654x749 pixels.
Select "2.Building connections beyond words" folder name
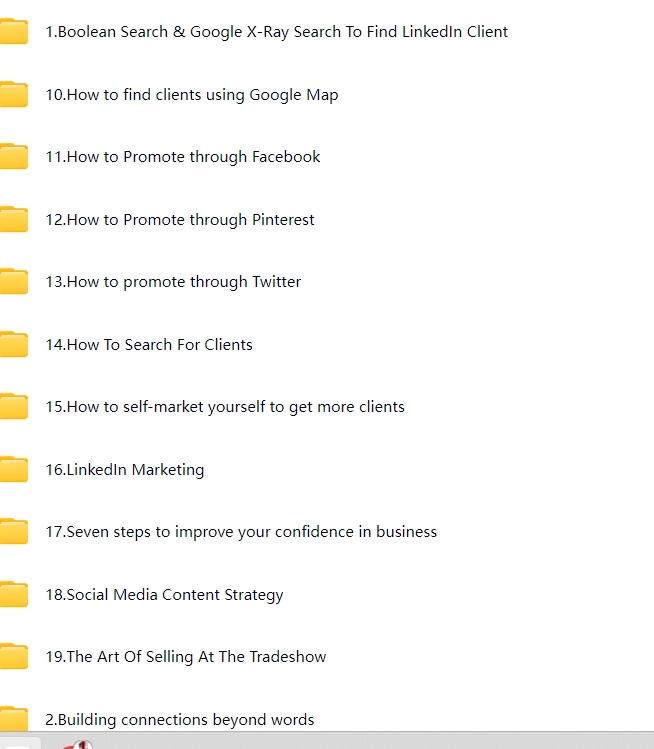(x=179, y=720)
